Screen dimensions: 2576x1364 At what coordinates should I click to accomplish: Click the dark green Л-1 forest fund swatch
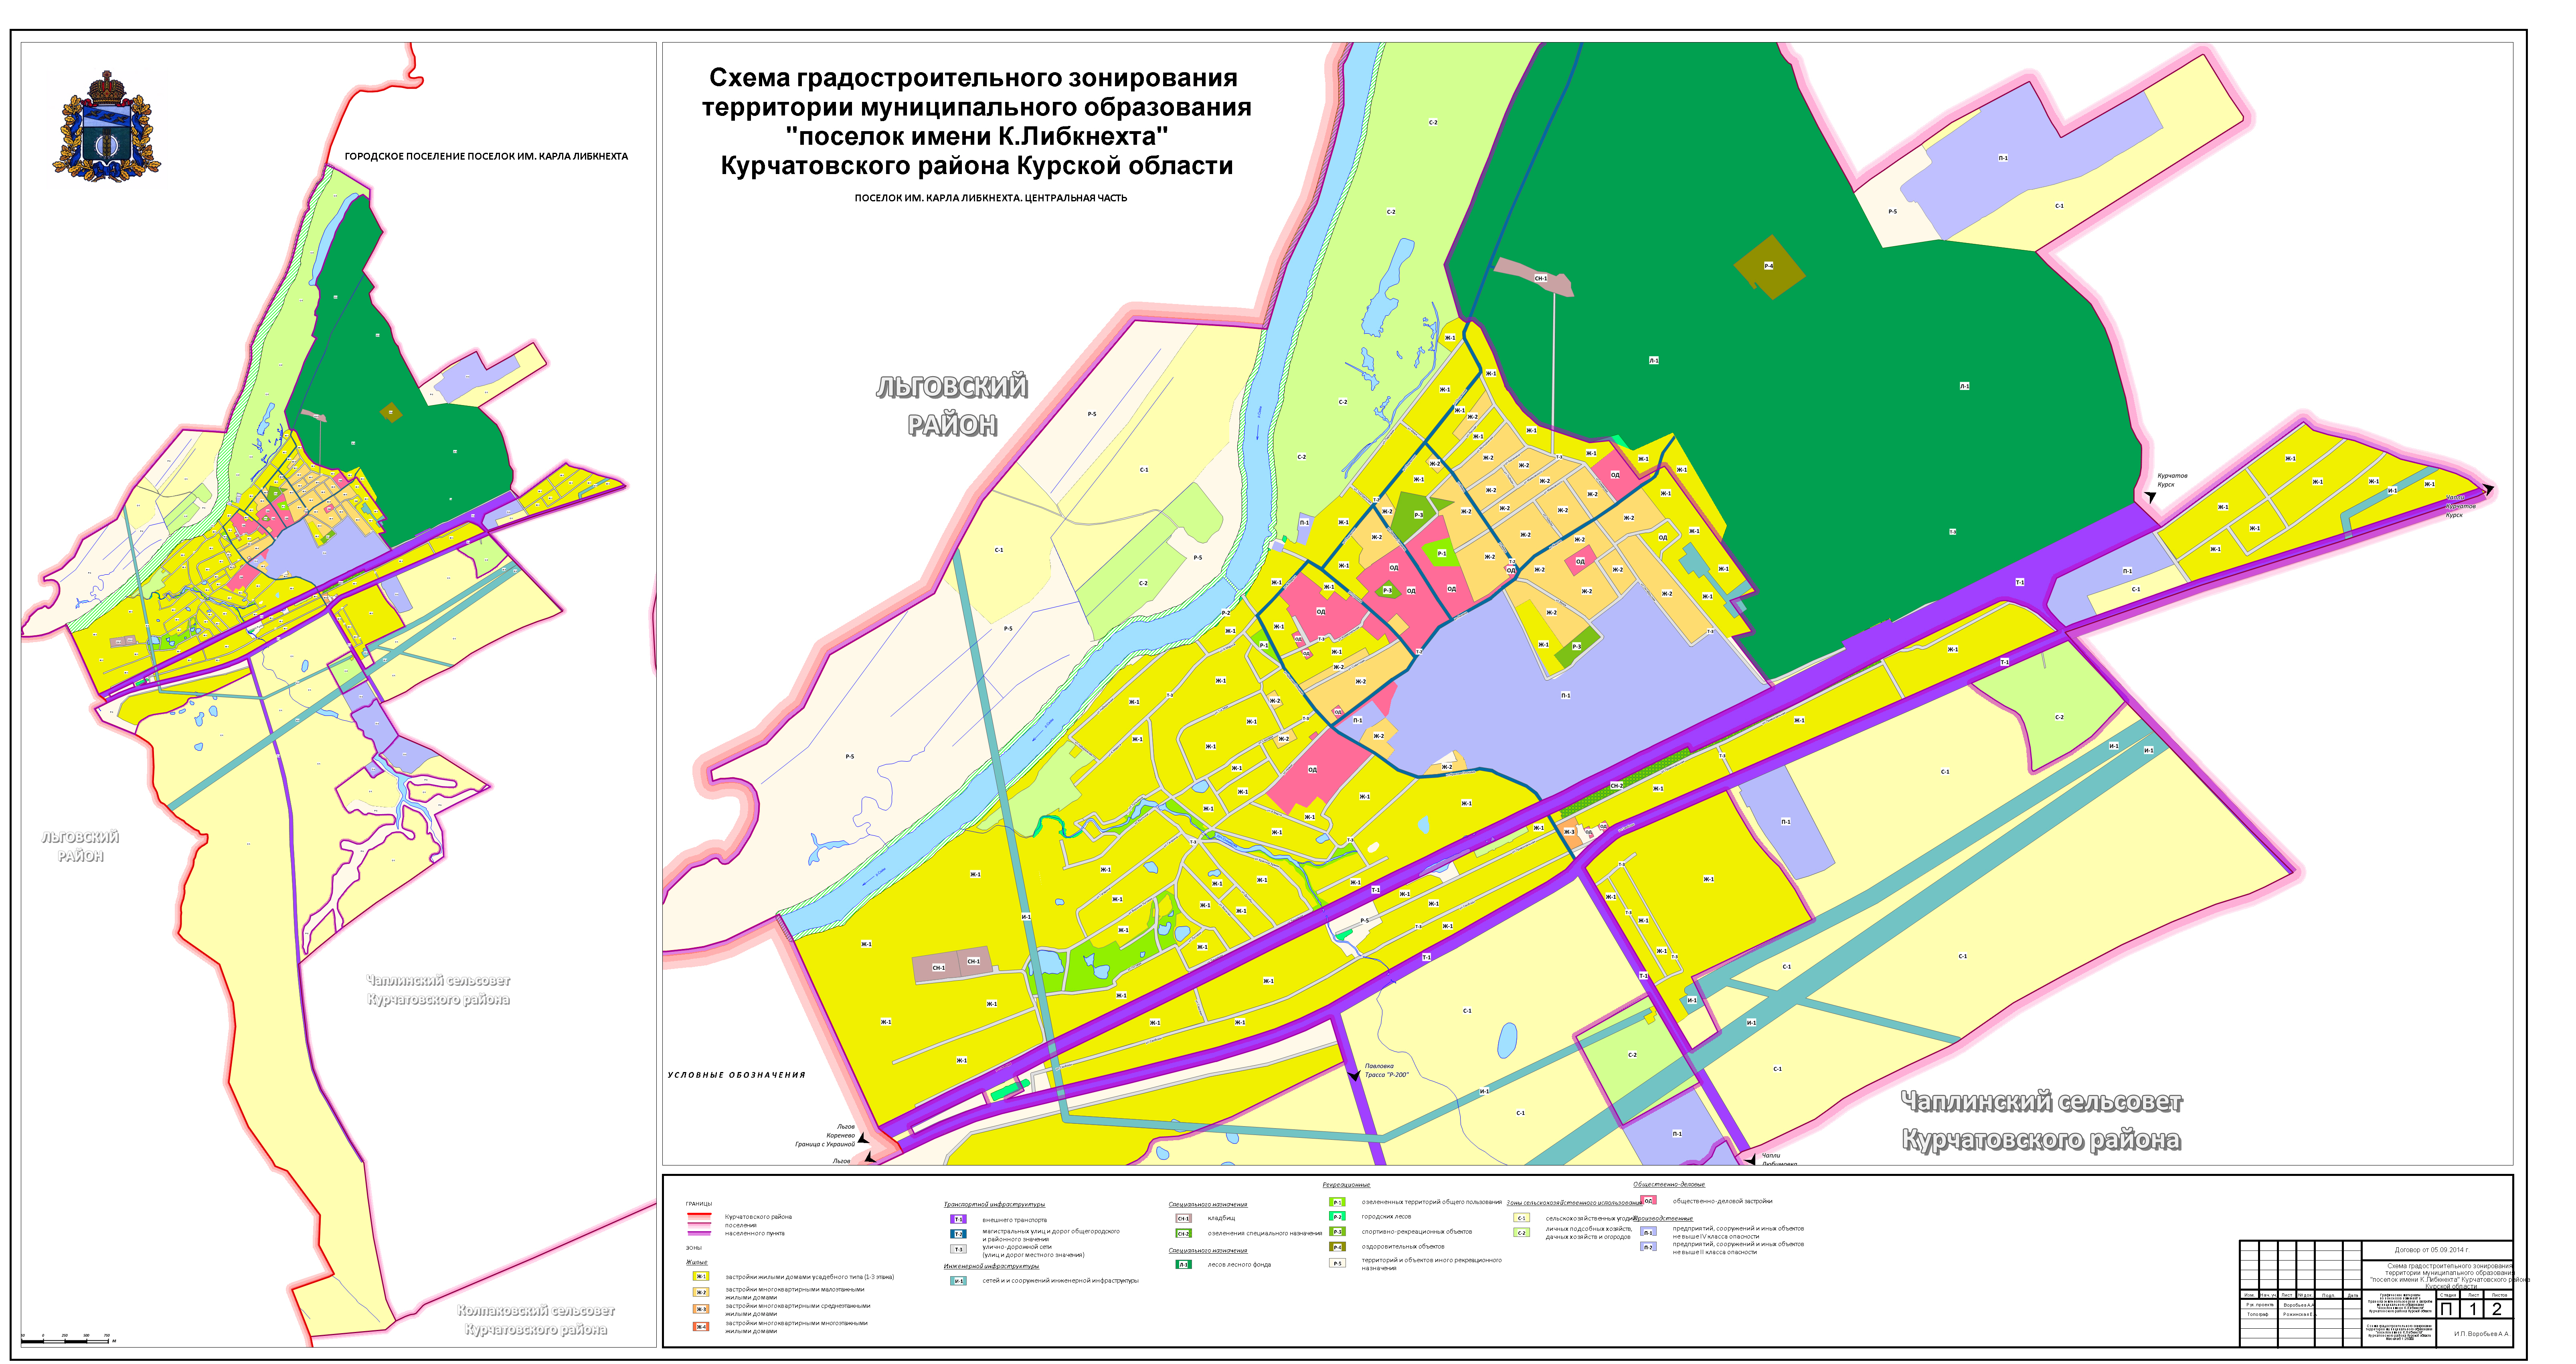click(1184, 1264)
